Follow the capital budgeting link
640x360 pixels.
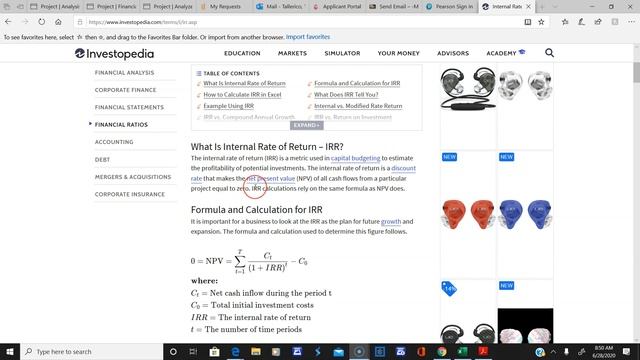click(356, 158)
